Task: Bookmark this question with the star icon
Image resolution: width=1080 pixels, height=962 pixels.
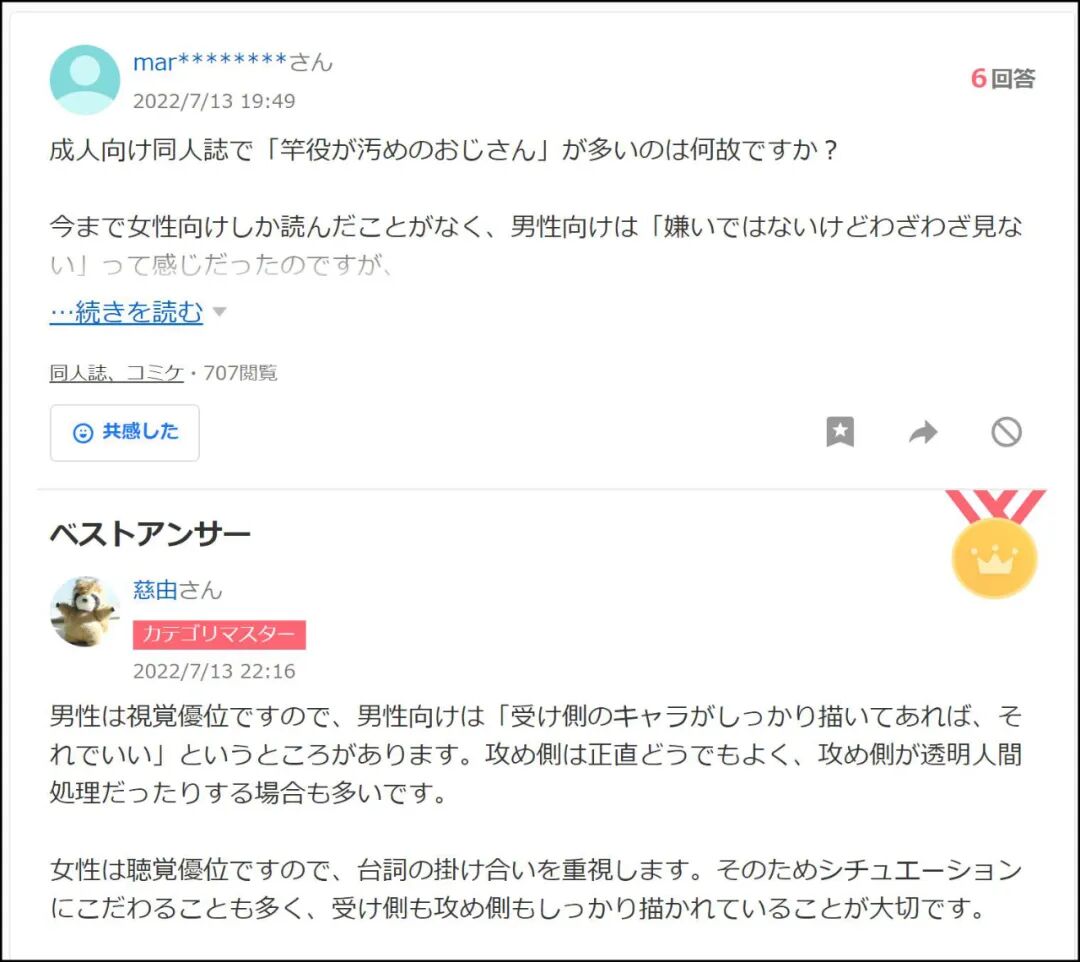Action: [840, 432]
